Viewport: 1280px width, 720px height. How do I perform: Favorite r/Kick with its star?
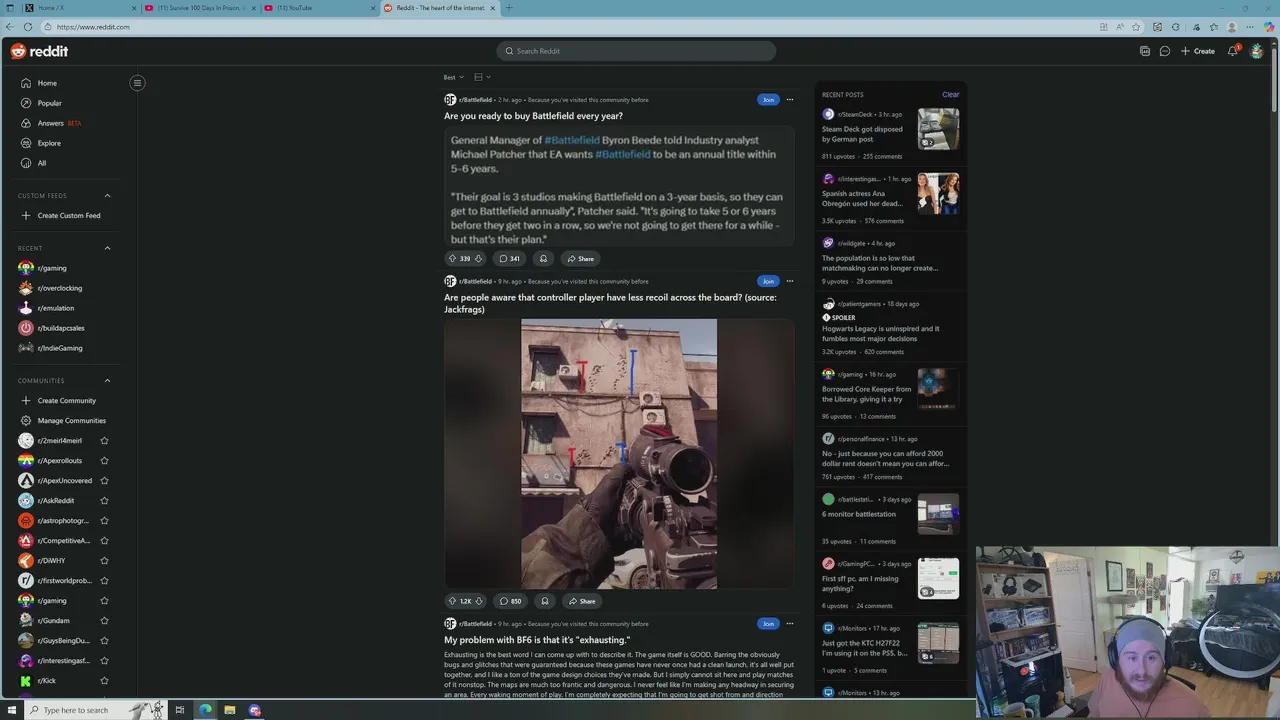click(x=104, y=681)
